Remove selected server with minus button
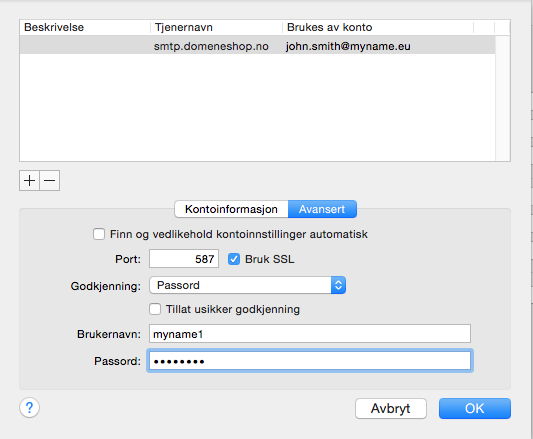Screen dimensions: 533x439 coord(50,180)
